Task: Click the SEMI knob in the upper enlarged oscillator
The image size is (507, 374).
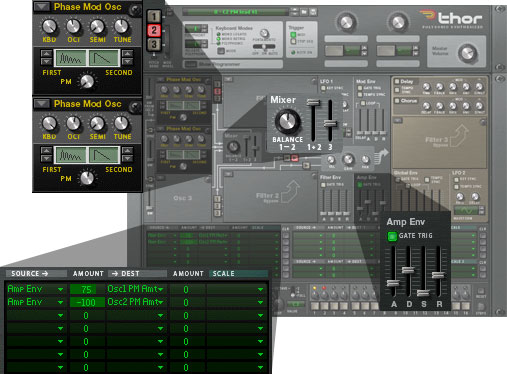Action: [97, 27]
